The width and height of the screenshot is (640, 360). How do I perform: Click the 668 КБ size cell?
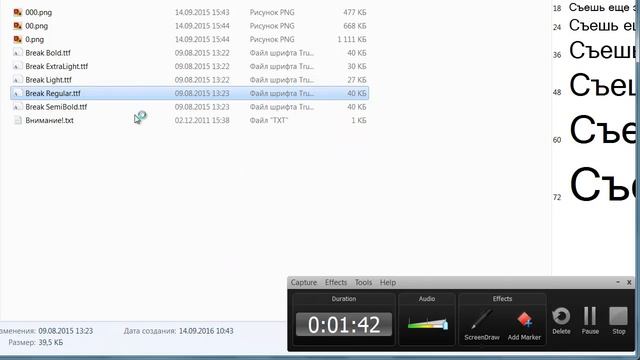tap(355, 26)
